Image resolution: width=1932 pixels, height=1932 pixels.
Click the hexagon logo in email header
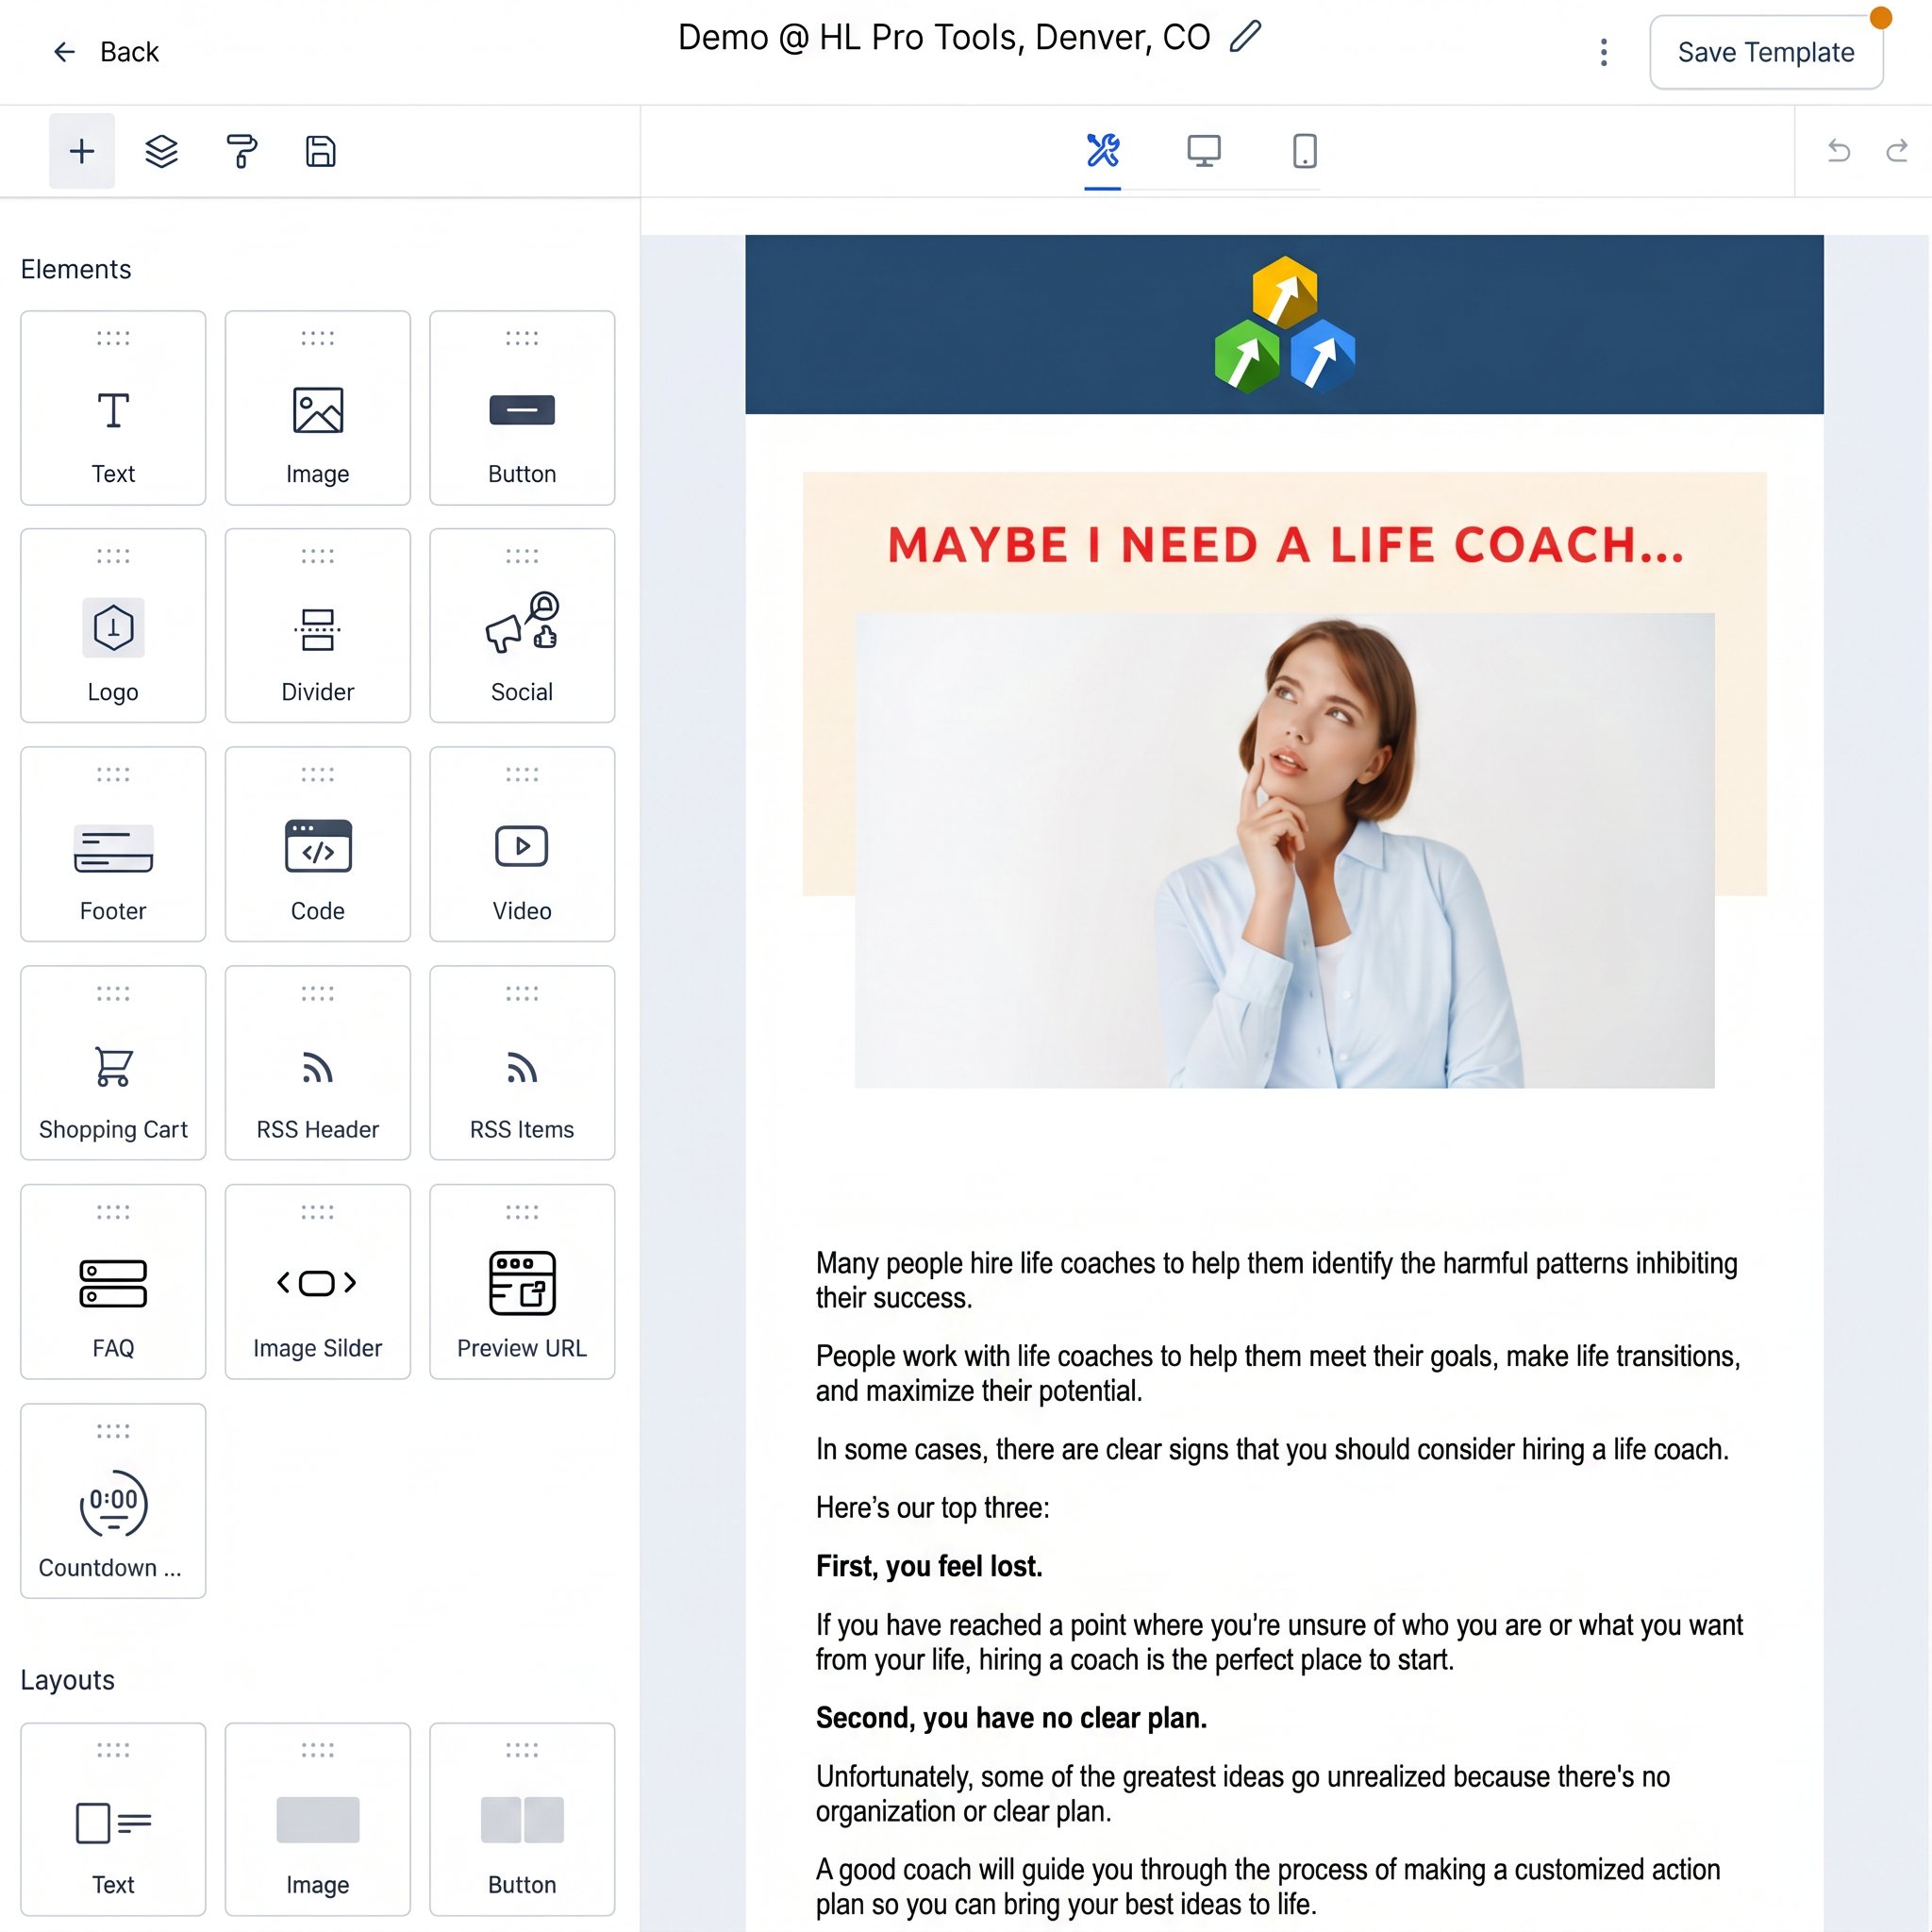(1285, 325)
